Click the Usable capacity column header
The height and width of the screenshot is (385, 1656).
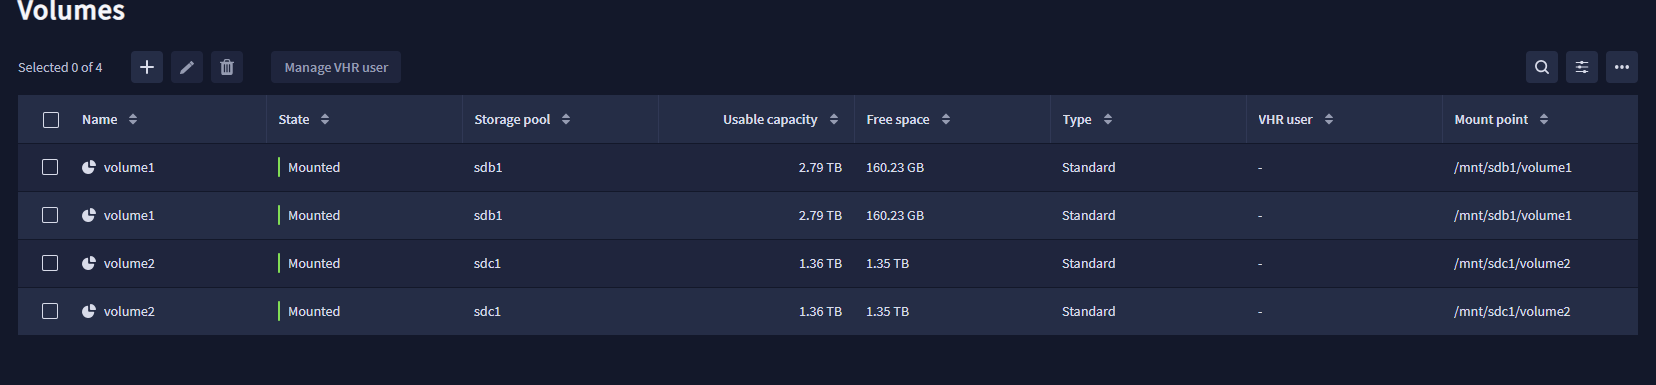(x=770, y=119)
